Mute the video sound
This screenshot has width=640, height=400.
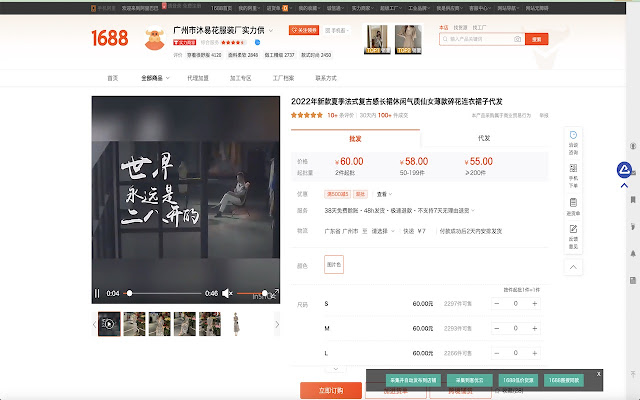(x=227, y=293)
